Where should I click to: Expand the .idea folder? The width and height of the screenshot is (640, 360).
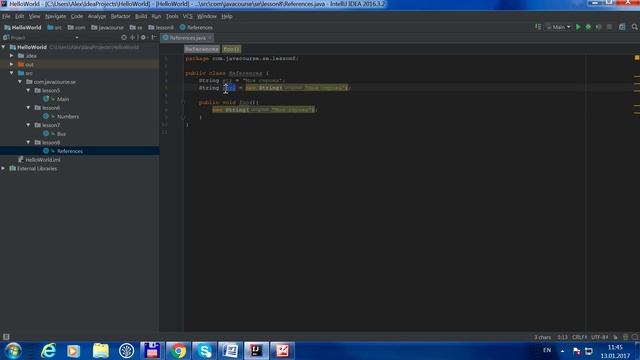coord(12,56)
